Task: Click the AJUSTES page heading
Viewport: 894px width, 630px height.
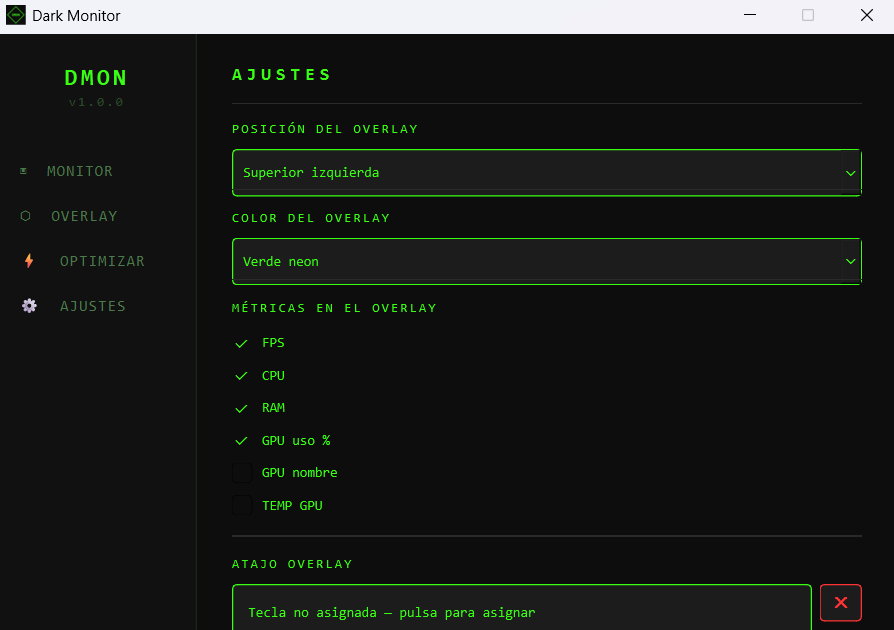Action: click(282, 75)
